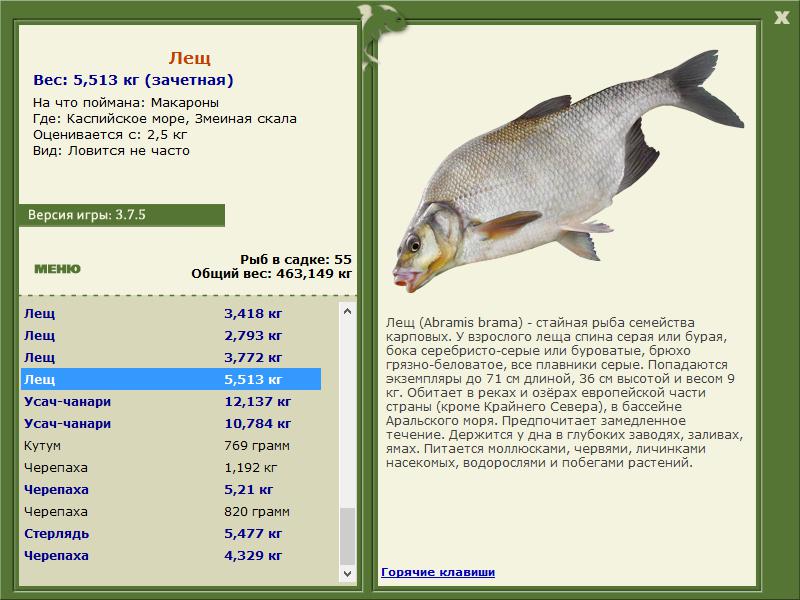The width and height of the screenshot is (800, 600).
Task: Click the Общий вес: 463,149 кг total
Action: pyautogui.click(x=271, y=274)
